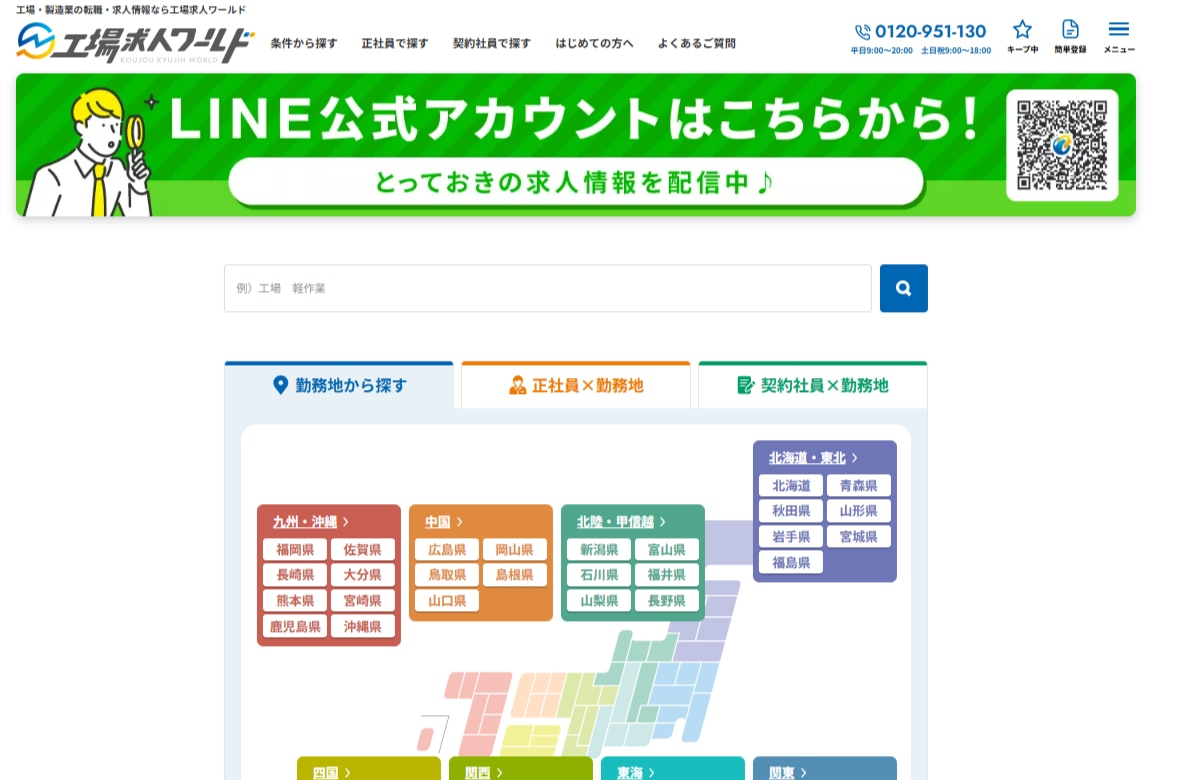Click inside the keyword search input field
The image size is (1181, 780).
[x=547, y=288]
